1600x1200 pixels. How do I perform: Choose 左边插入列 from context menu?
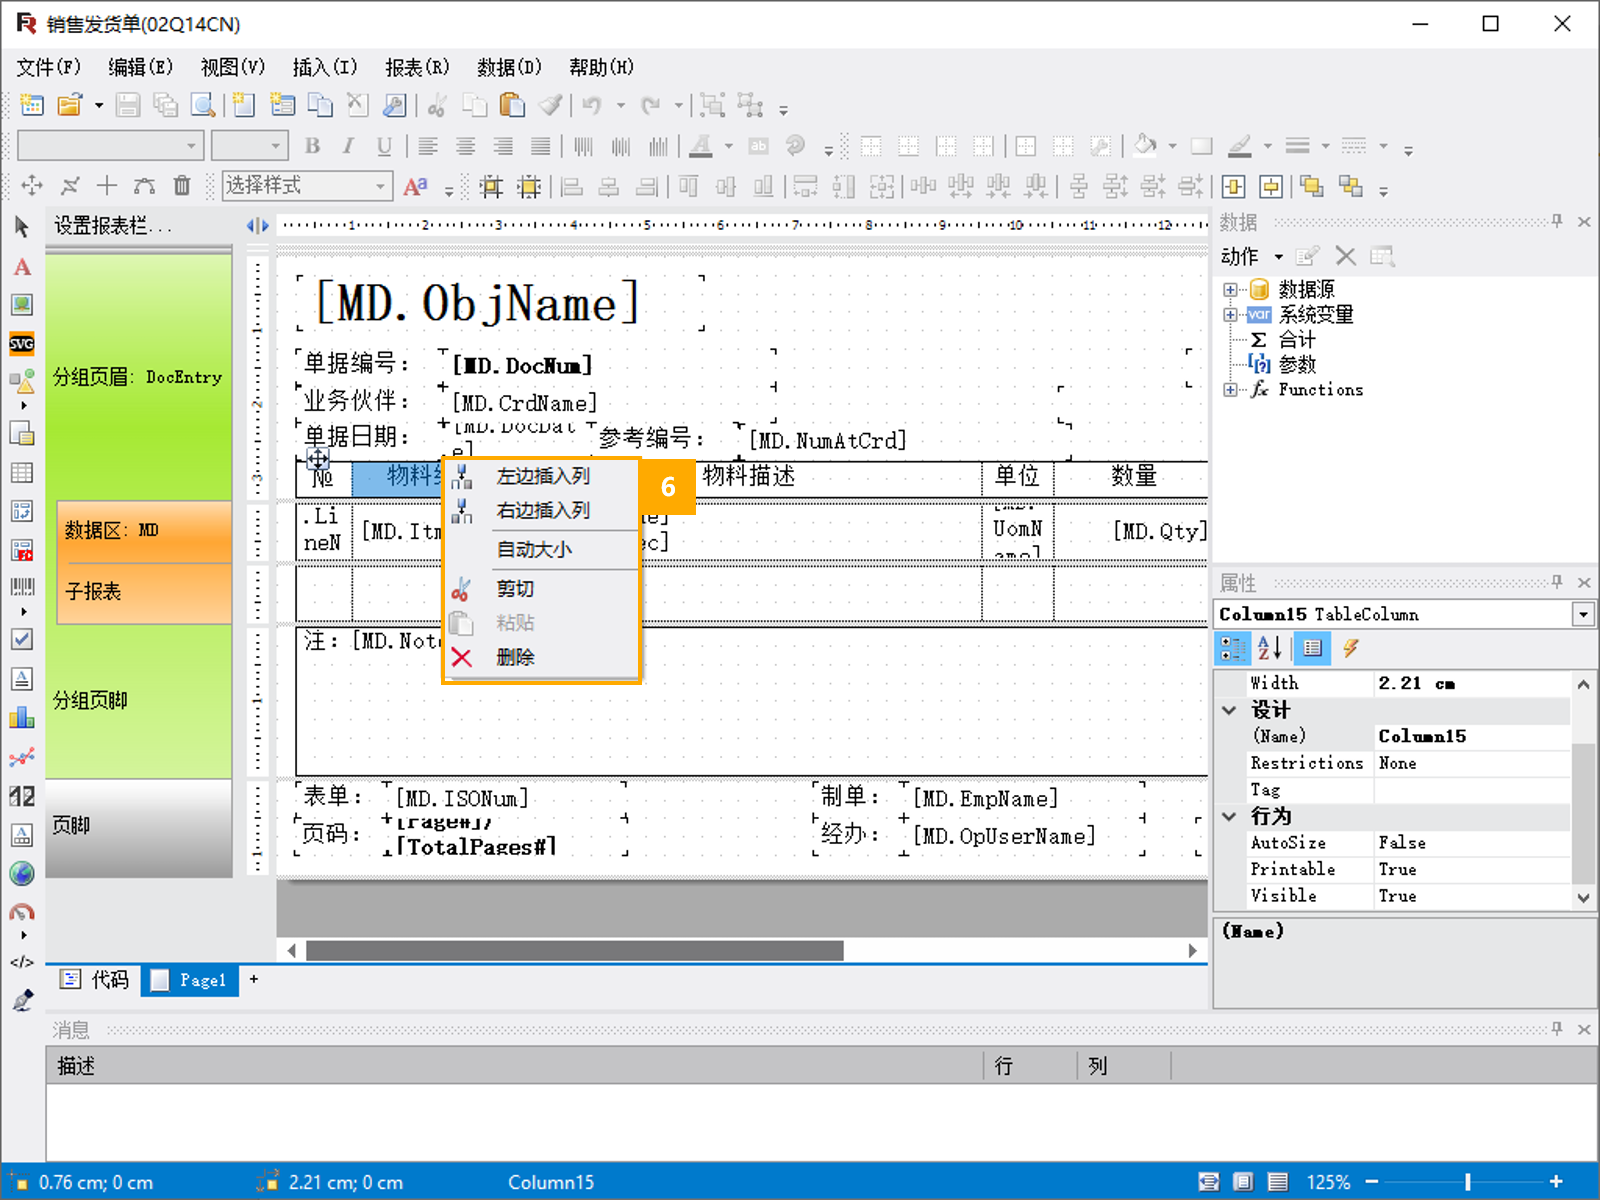pyautogui.click(x=542, y=477)
